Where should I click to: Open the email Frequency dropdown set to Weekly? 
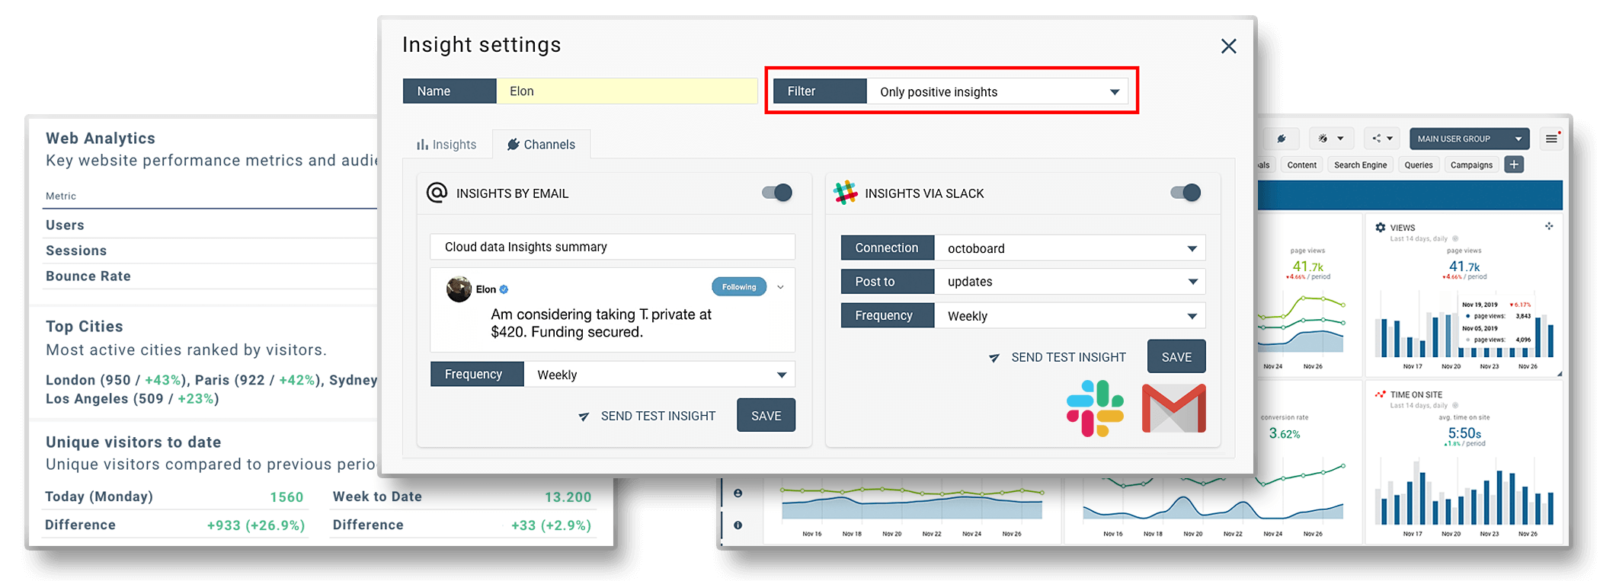[659, 375]
